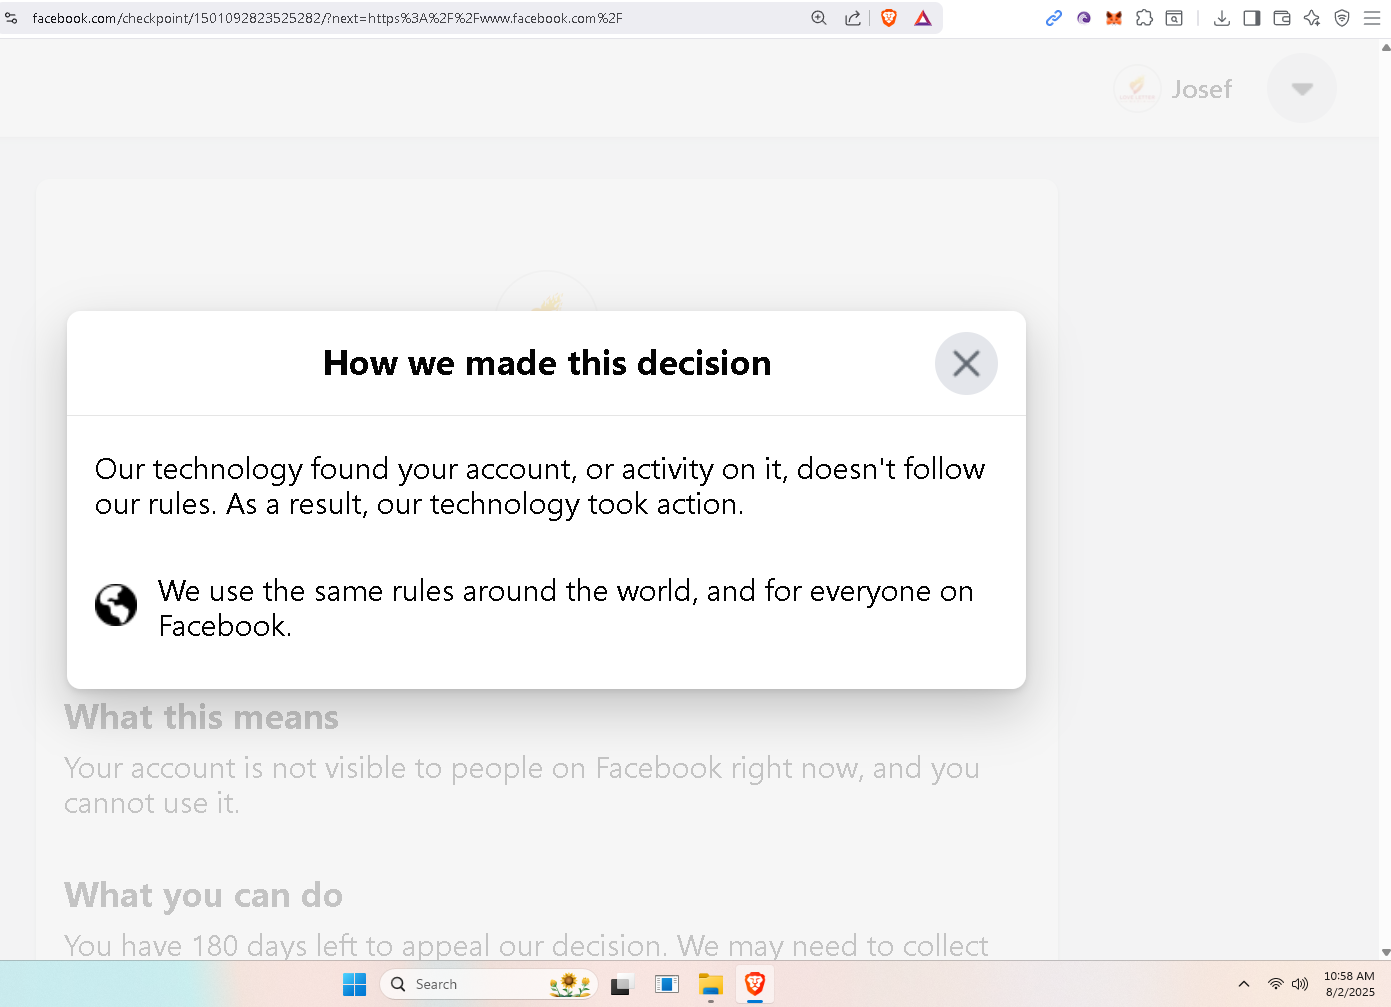Open the purple swirl extension icon
The image size is (1391, 1007).
point(1084,18)
